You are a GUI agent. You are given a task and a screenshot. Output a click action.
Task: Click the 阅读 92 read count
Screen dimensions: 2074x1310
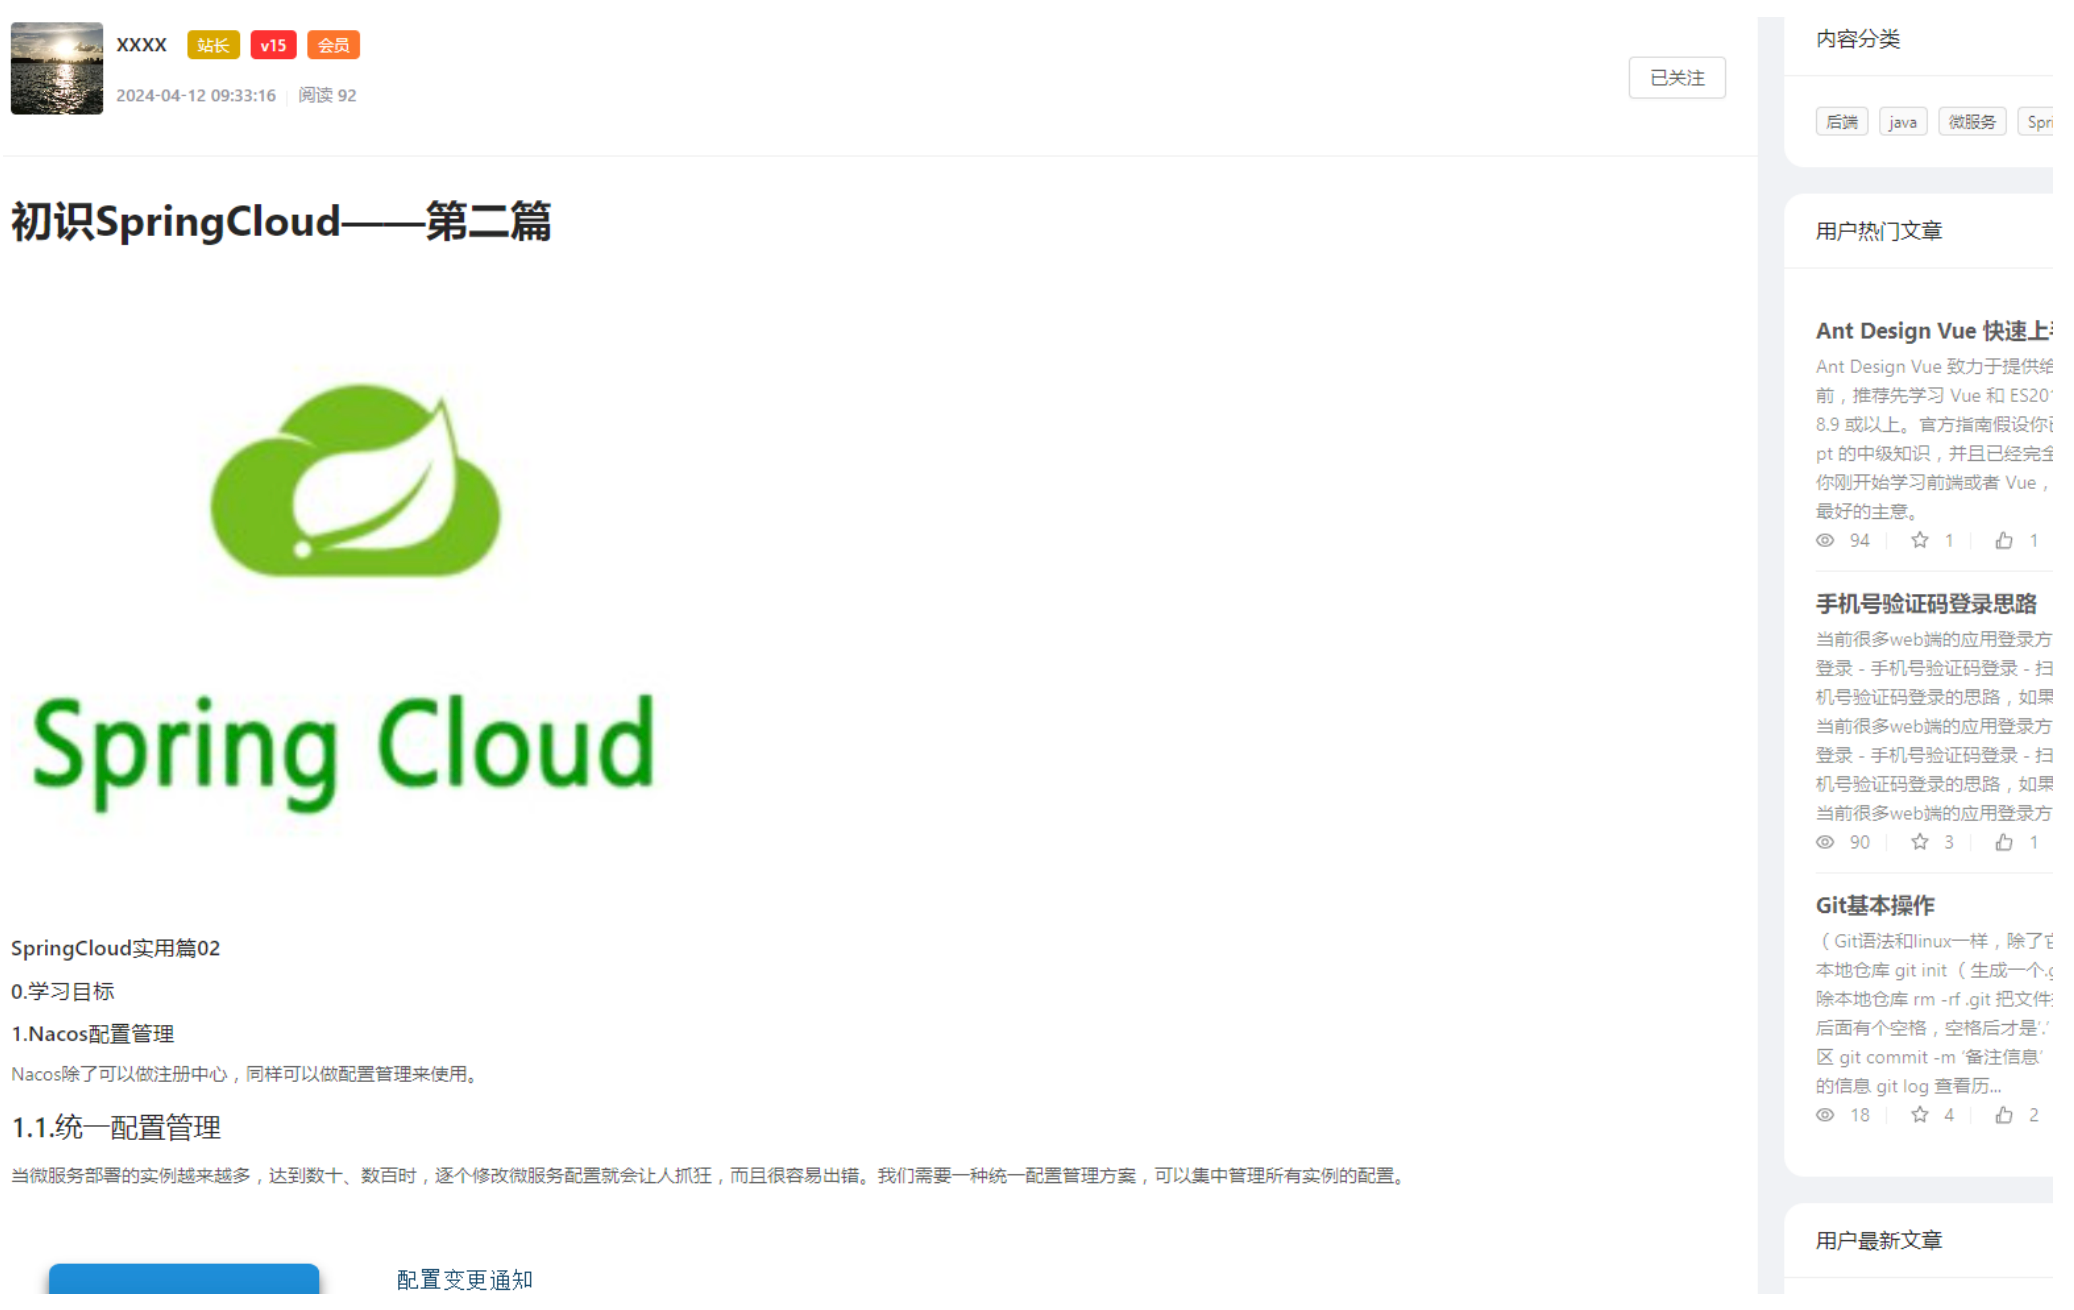(327, 95)
